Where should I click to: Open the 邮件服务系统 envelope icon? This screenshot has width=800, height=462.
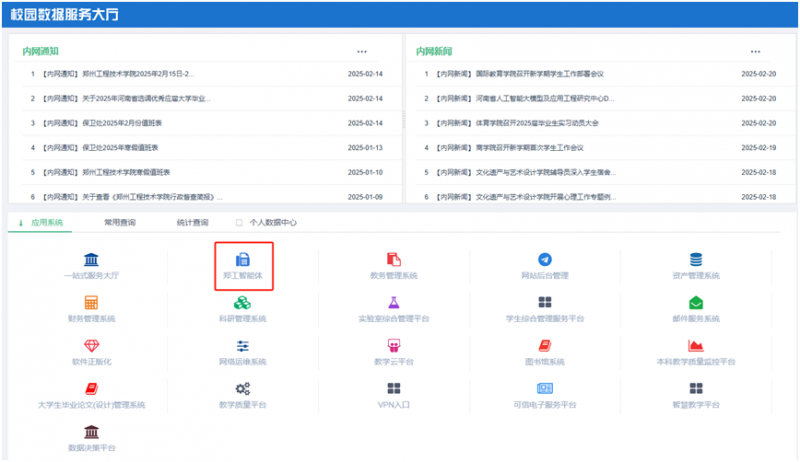click(695, 303)
